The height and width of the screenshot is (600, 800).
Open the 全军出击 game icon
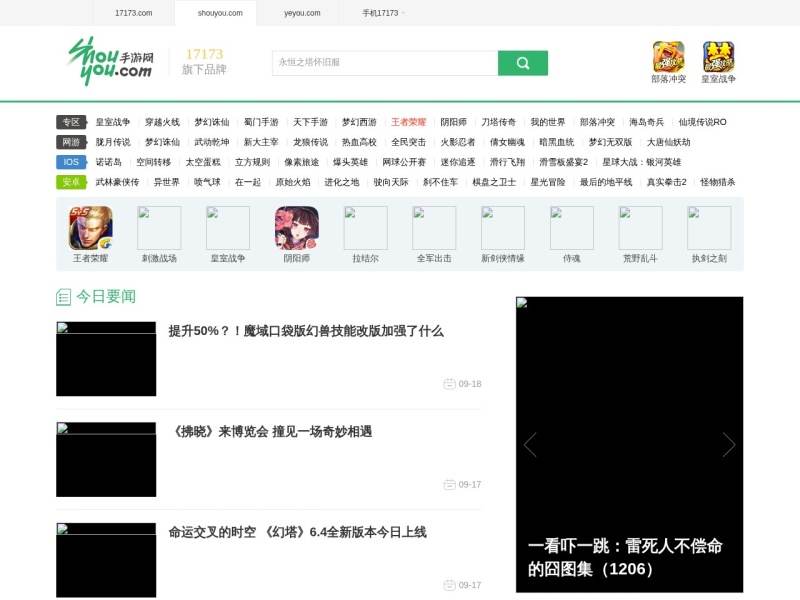pyautogui.click(x=434, y=228)
